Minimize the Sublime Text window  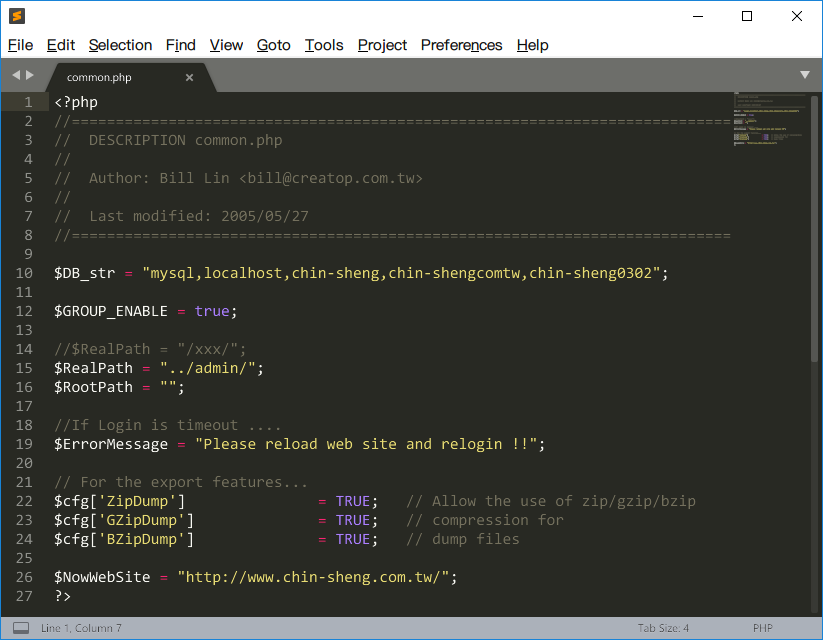click(x=698, y=16)
